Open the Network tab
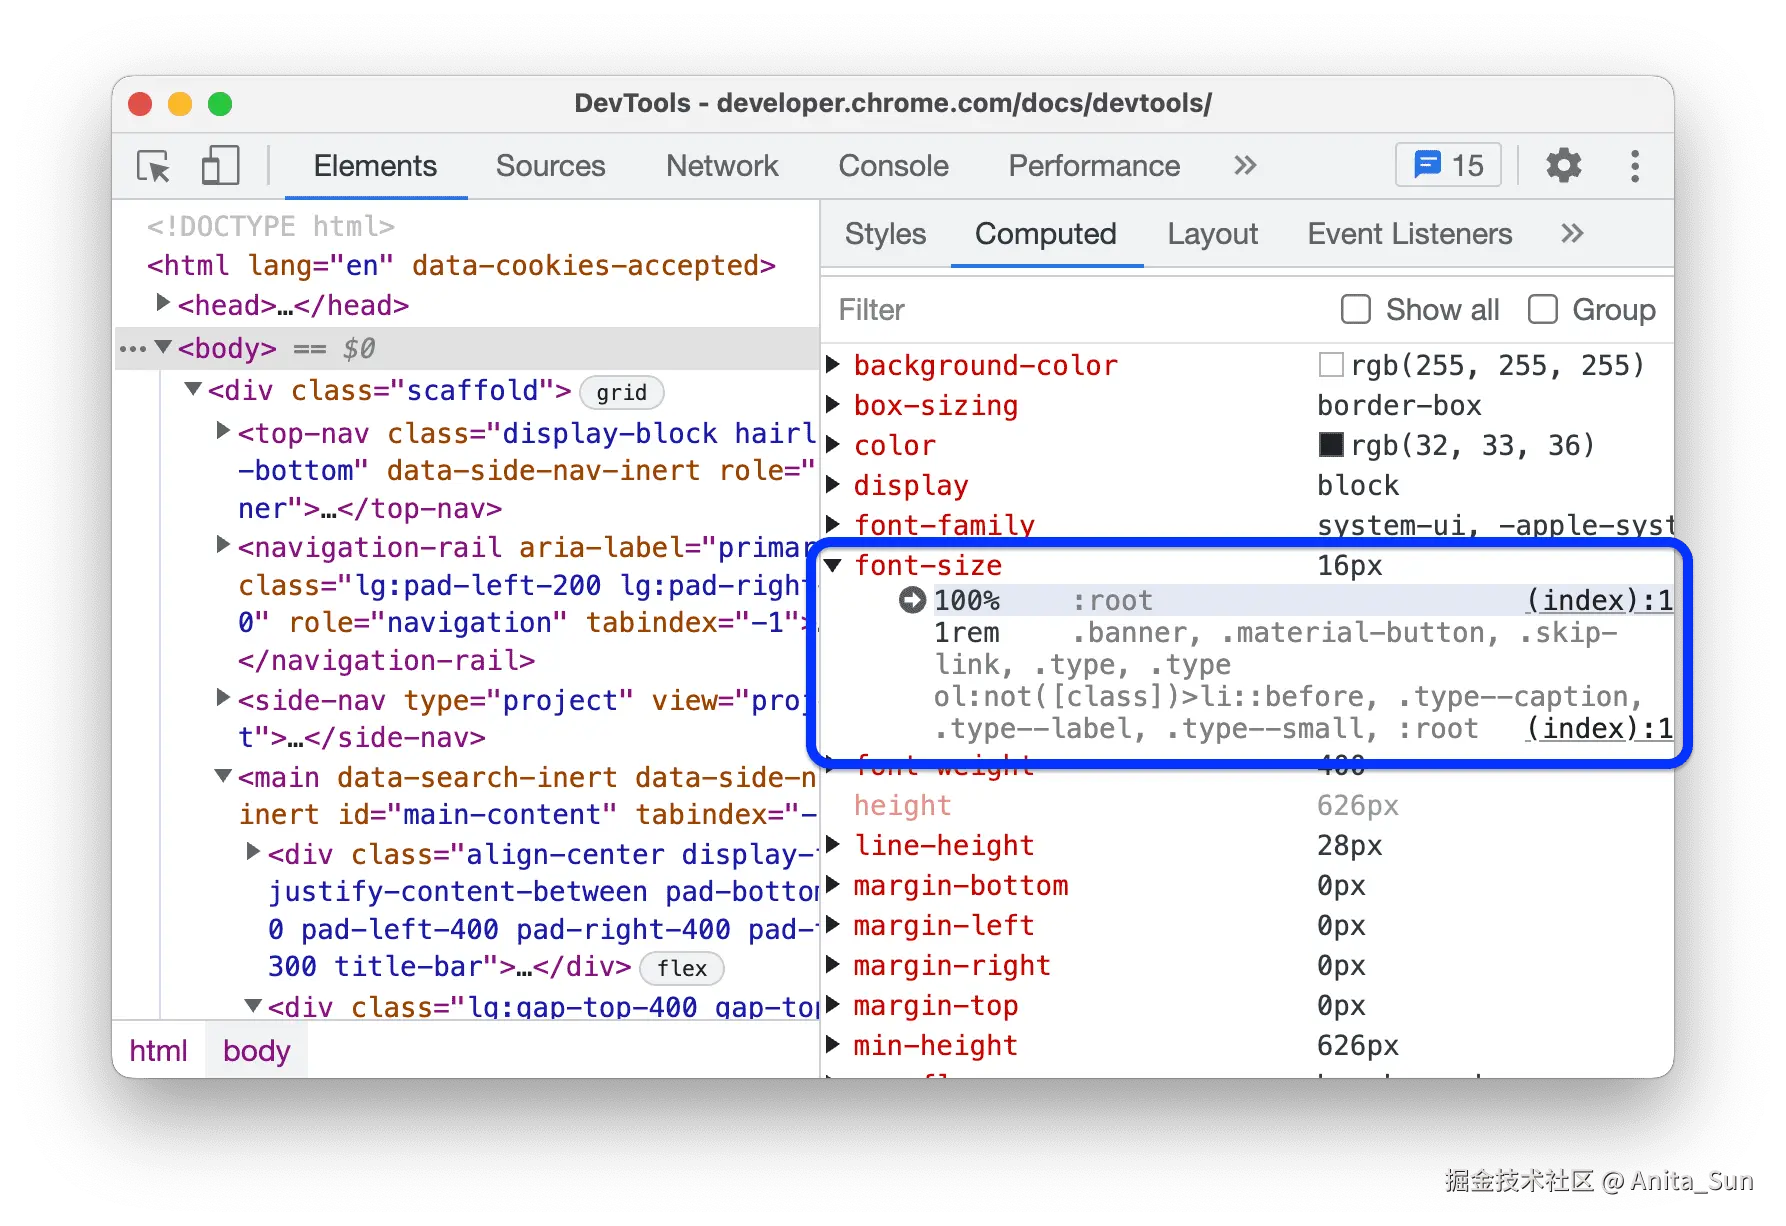 [x=722, y=166]
